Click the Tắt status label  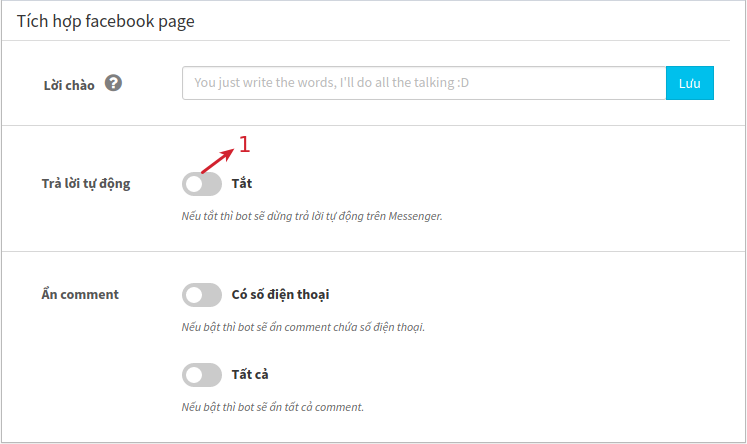click(x=242, y=183)
